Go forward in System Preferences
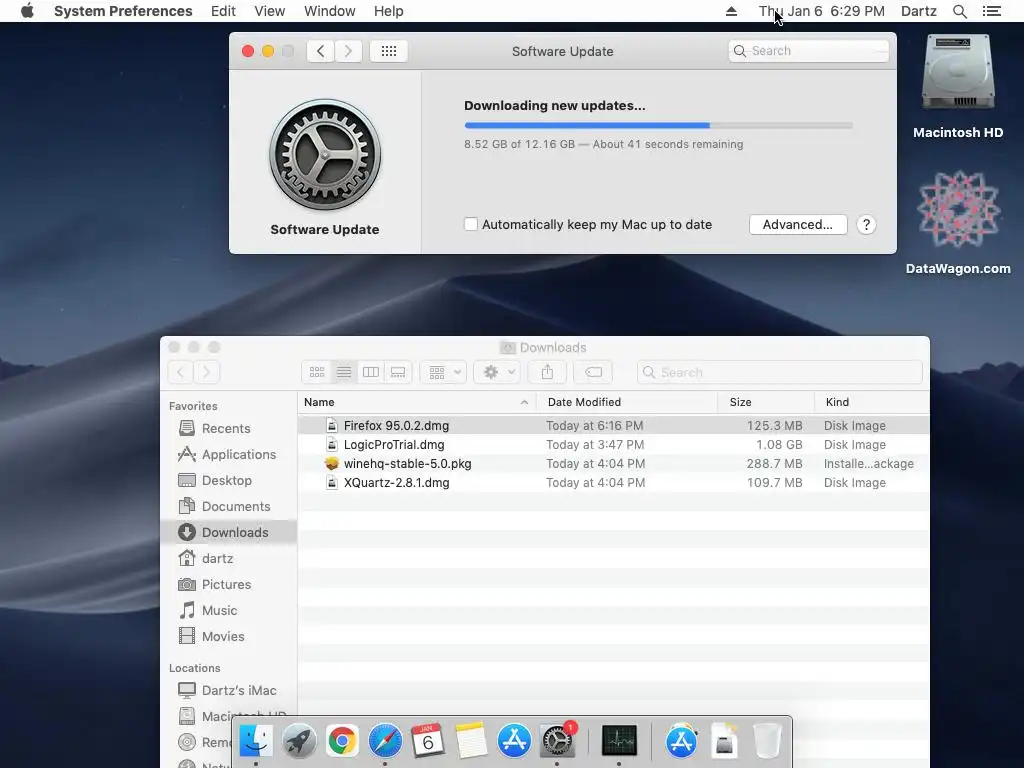The image size is (1024, 768). (x=348, y=51)
